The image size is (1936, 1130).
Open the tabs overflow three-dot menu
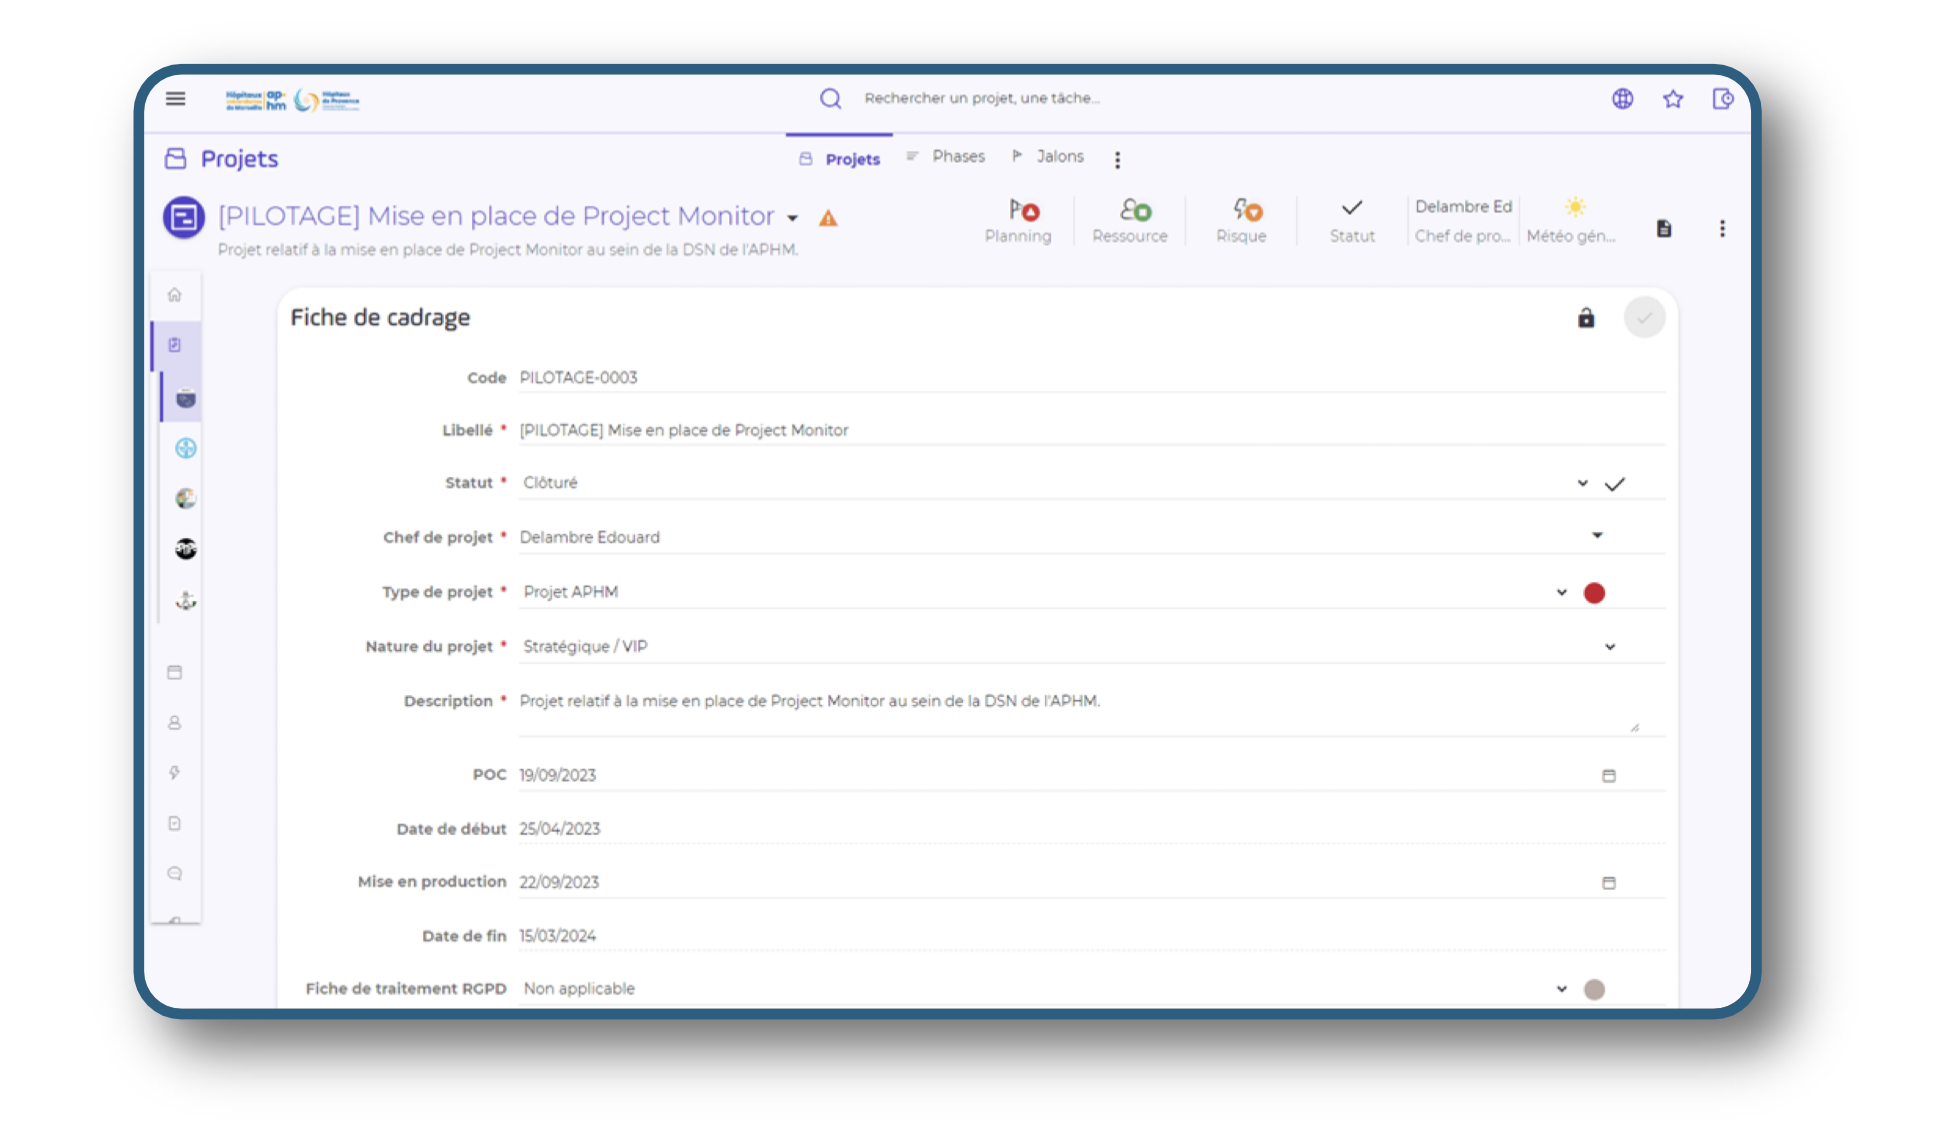[1117, 159]
